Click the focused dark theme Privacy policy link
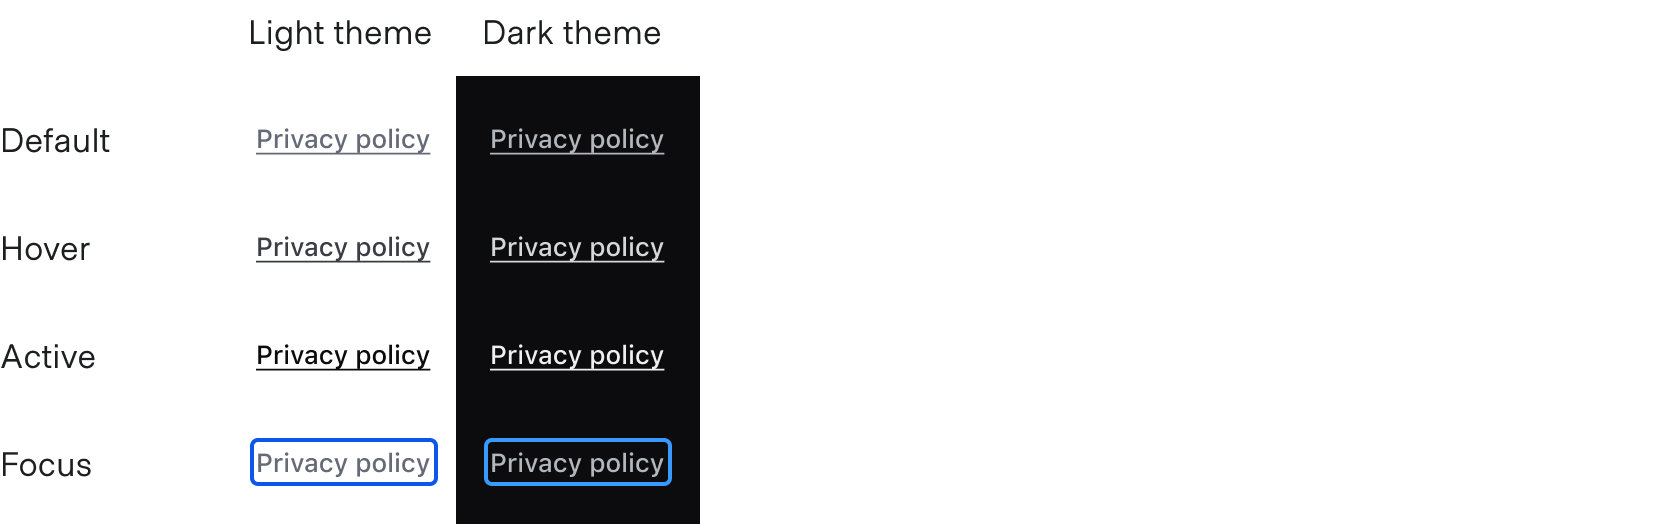 pyautogui.click(x=577, y=463)
